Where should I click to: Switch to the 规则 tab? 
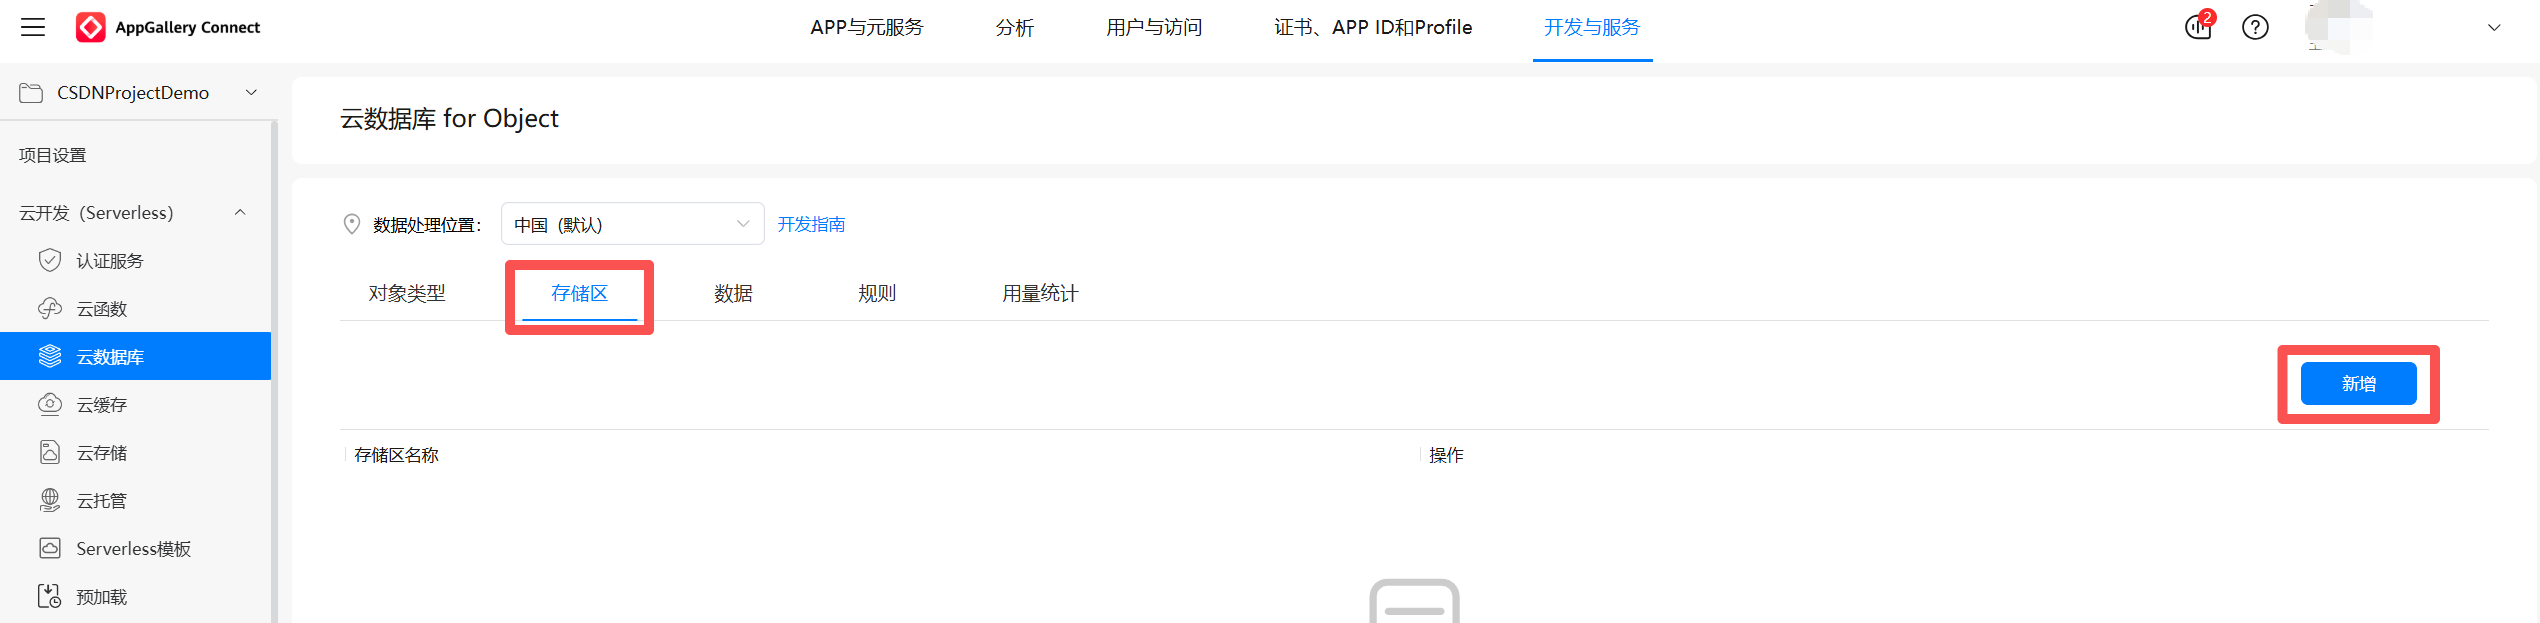(x=877, y=293)
